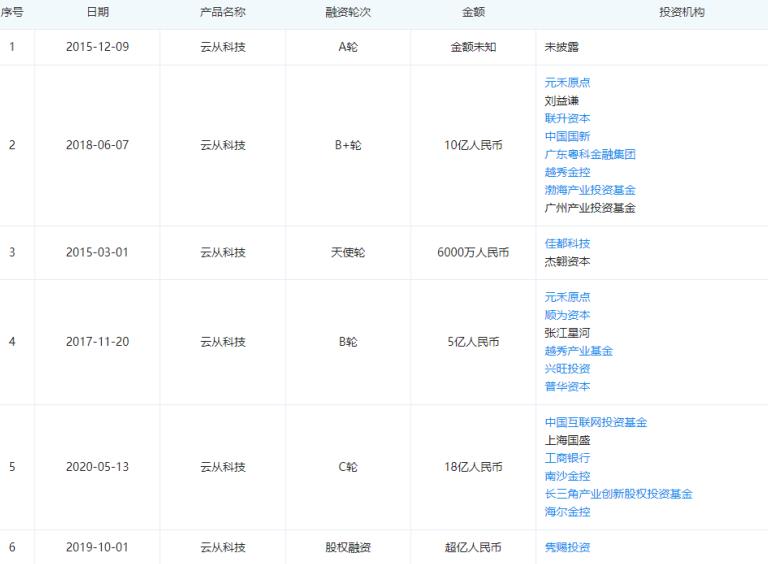768x564 pixels.
Task: Open the 联升资本 investor link
Action: (567, 118)
